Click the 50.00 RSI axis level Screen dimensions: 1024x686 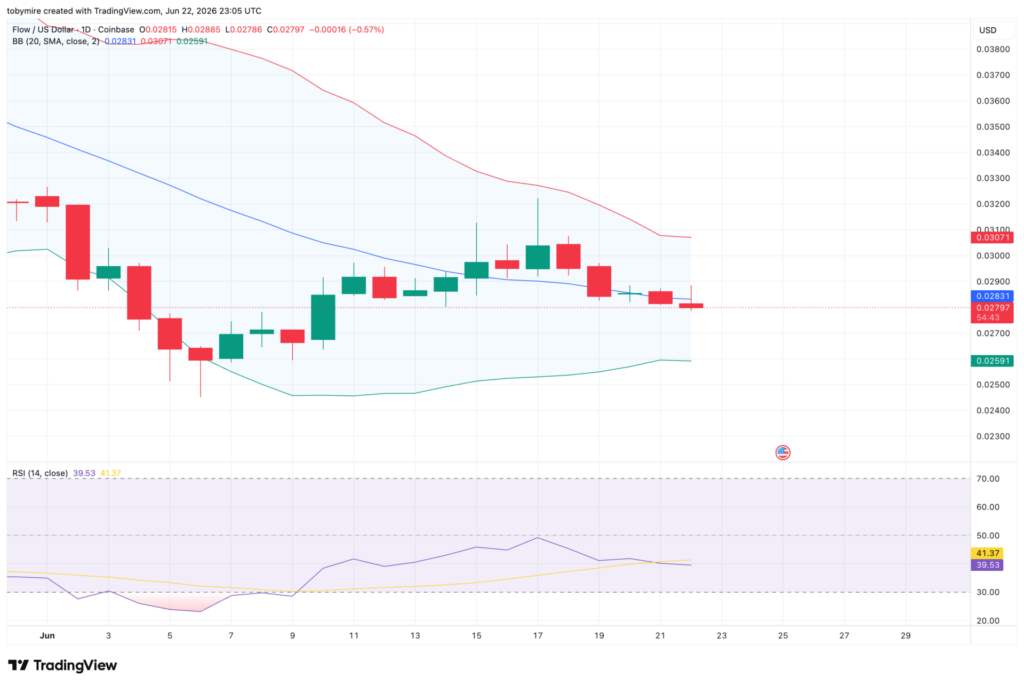[x=987, y=536]
